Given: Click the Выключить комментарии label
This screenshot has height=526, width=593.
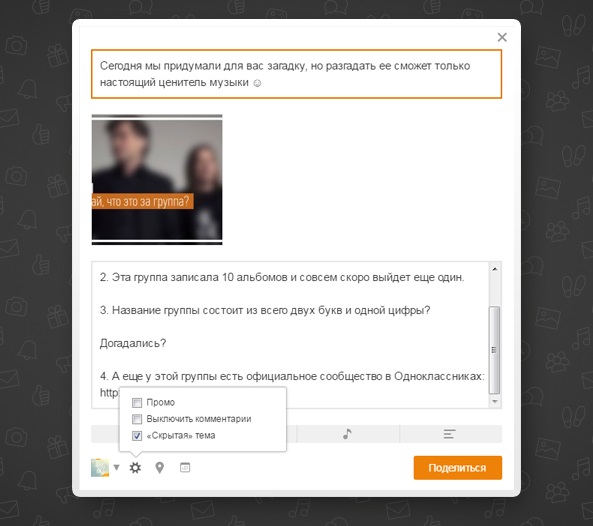Looking at the screenshot, I should [199, 419].
